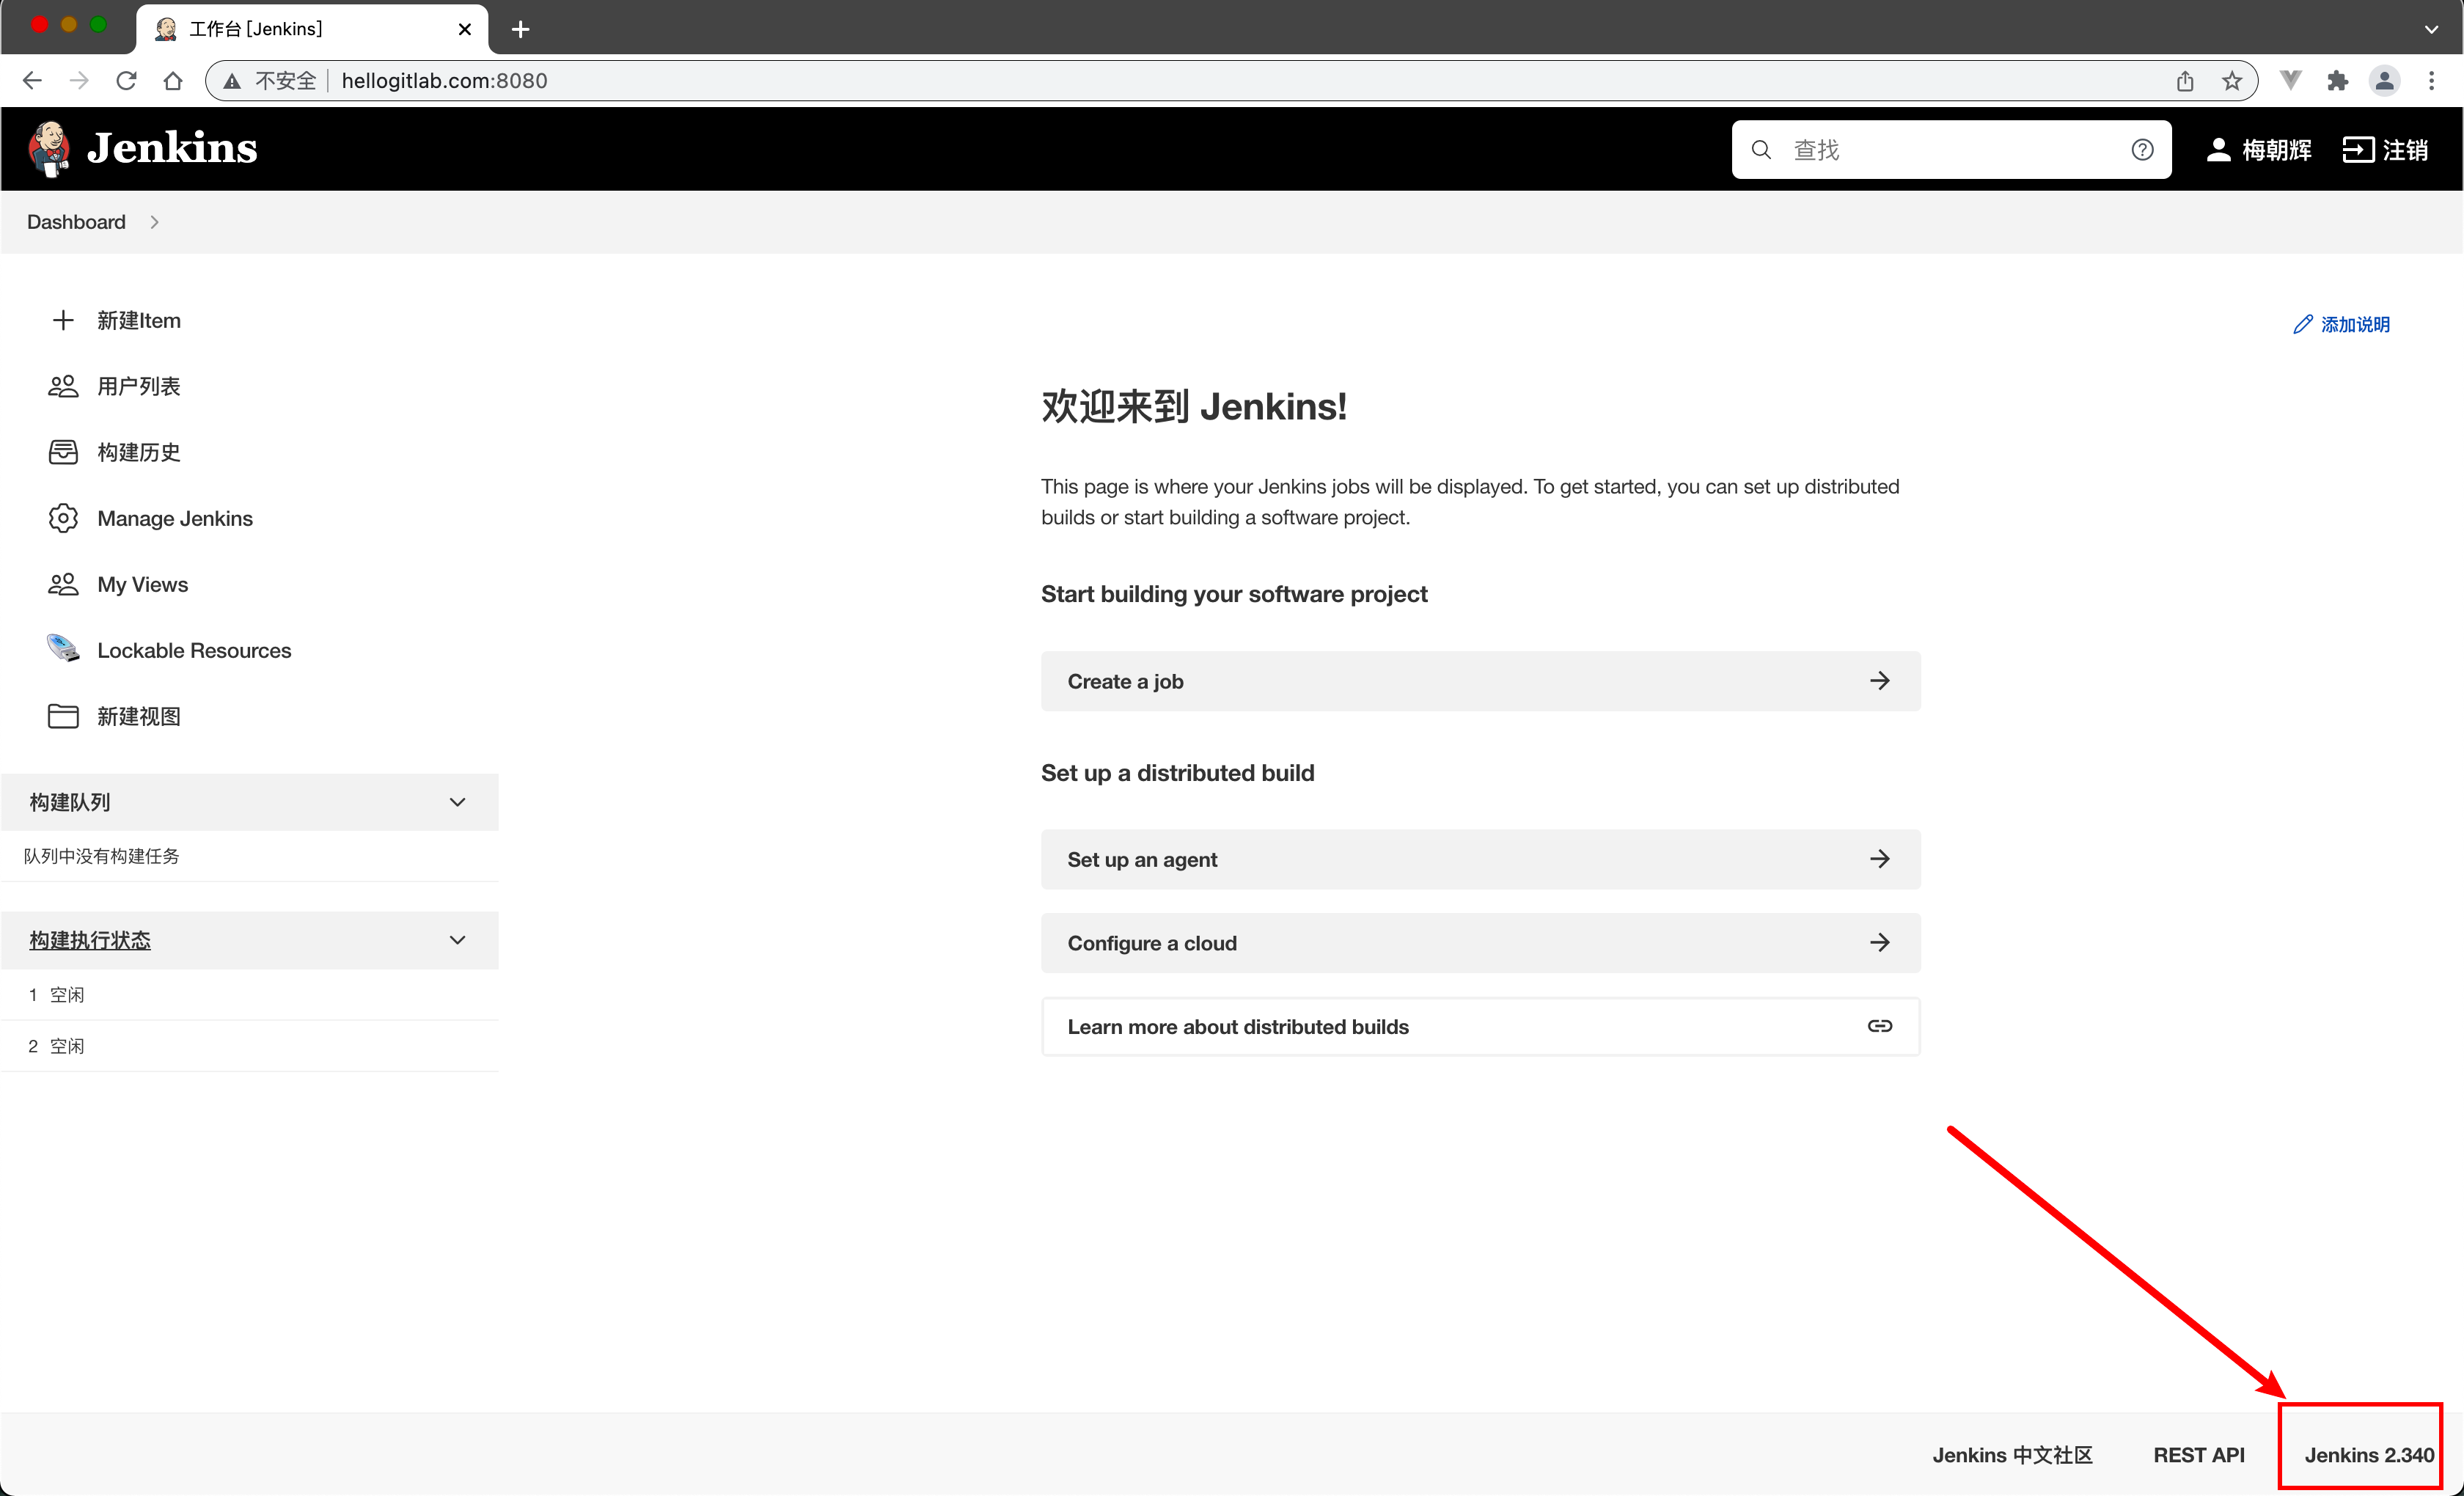2464x1496 pixels.
Task: Click the Set up an agent button
Action: point(1480,859)
